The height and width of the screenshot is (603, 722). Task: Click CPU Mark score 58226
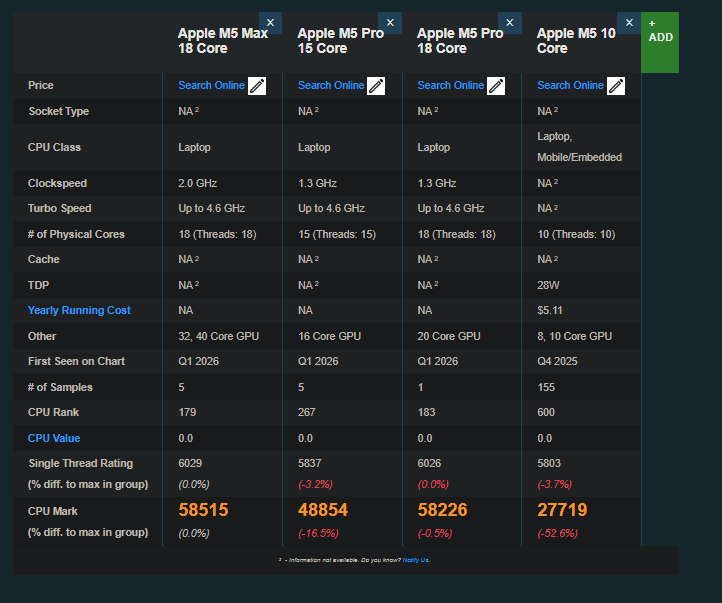442,510
